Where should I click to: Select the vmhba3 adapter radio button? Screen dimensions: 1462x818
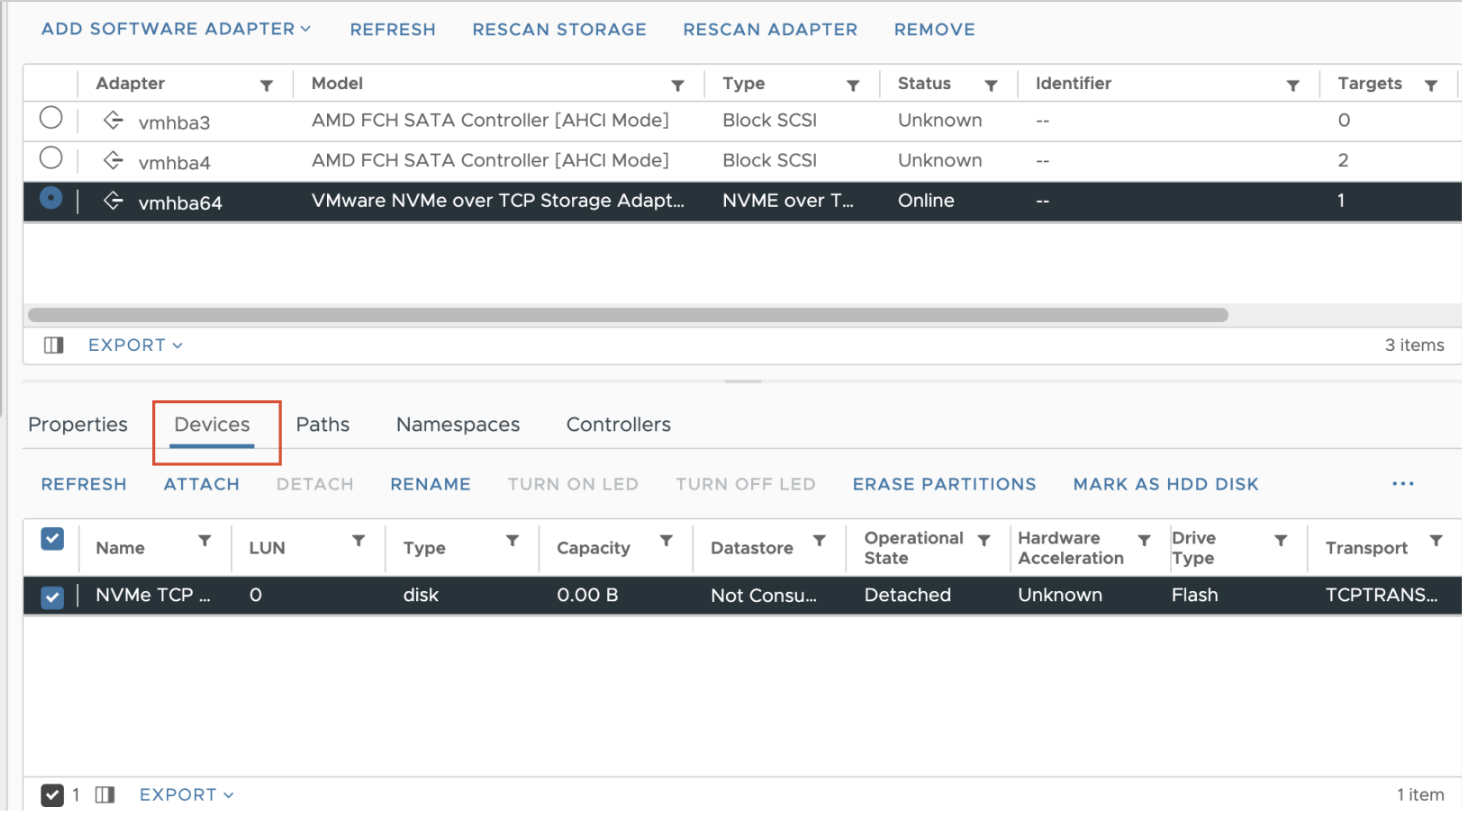click(x=51, y=118)
